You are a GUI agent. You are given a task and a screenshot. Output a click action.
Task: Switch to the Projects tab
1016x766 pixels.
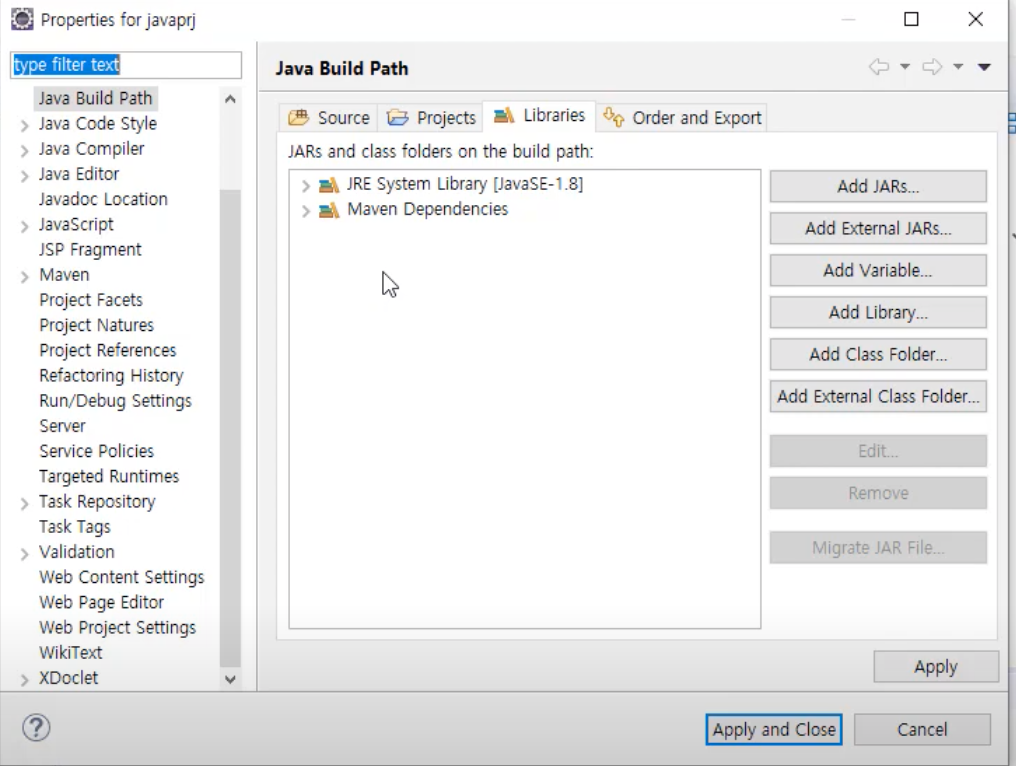(431, 118)
